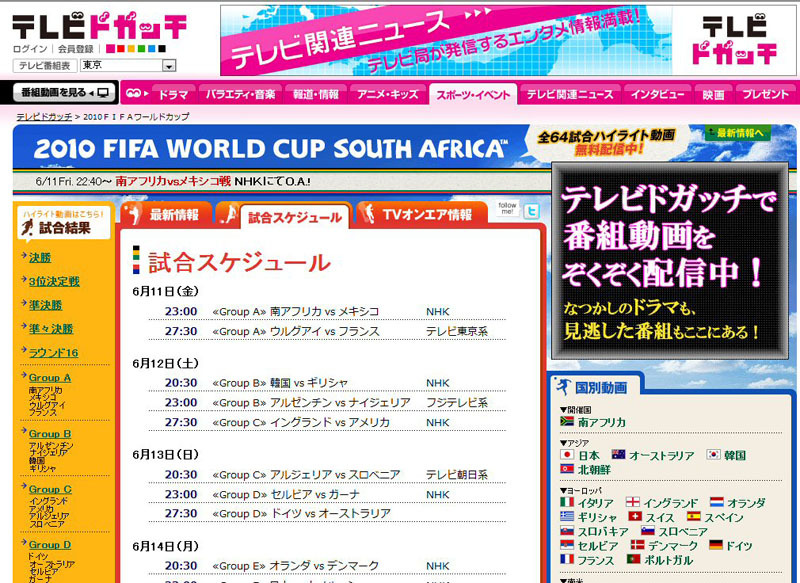Open the Group D sidebar link

[50, 545]
